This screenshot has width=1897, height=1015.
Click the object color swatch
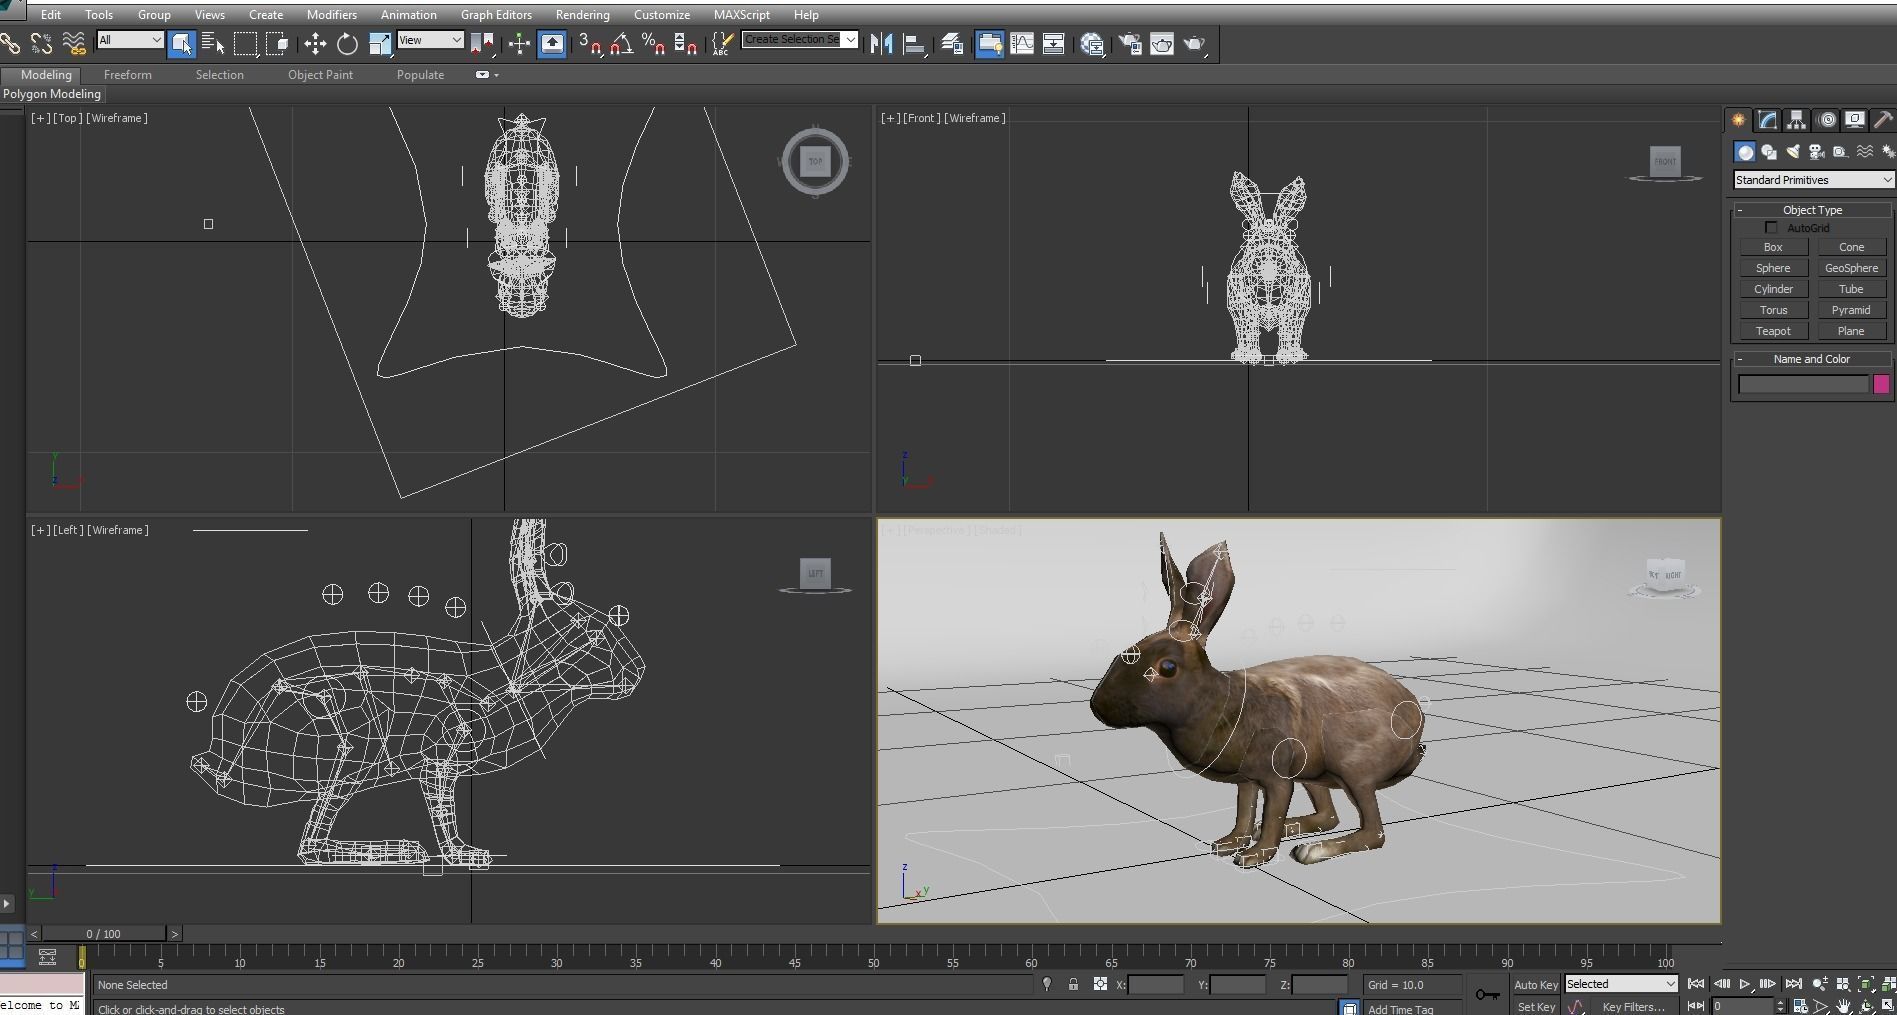point(1881,384)
